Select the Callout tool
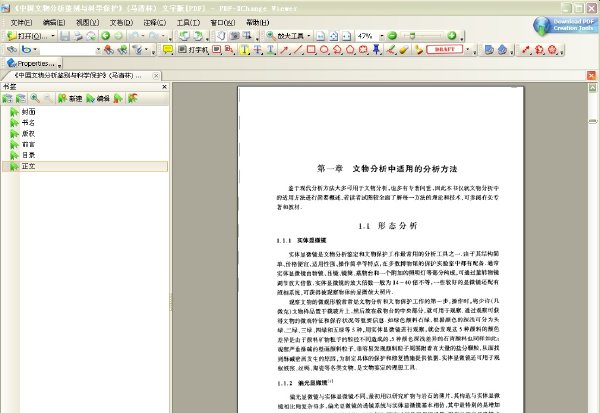 229,50
